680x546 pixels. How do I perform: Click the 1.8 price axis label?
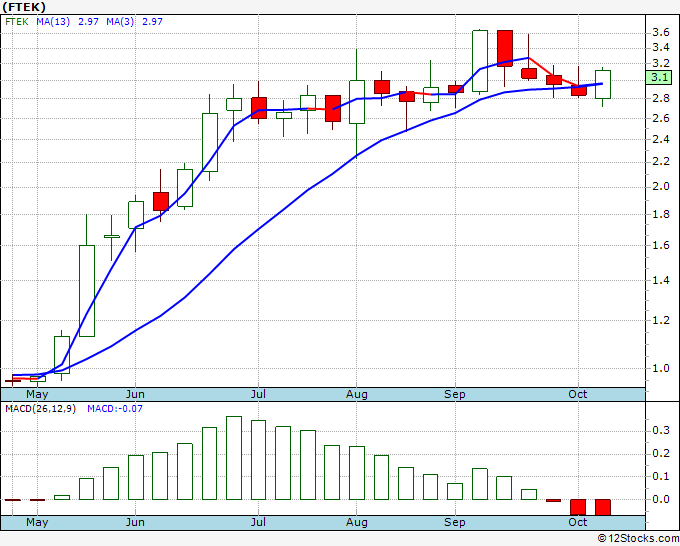point(660,215)
